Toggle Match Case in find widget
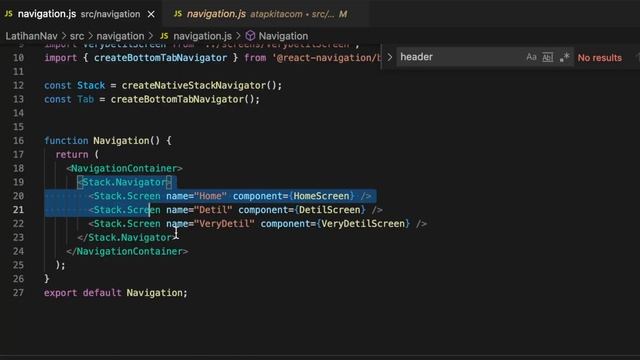Screen dimensions: 640x360 tap(531, 57)
